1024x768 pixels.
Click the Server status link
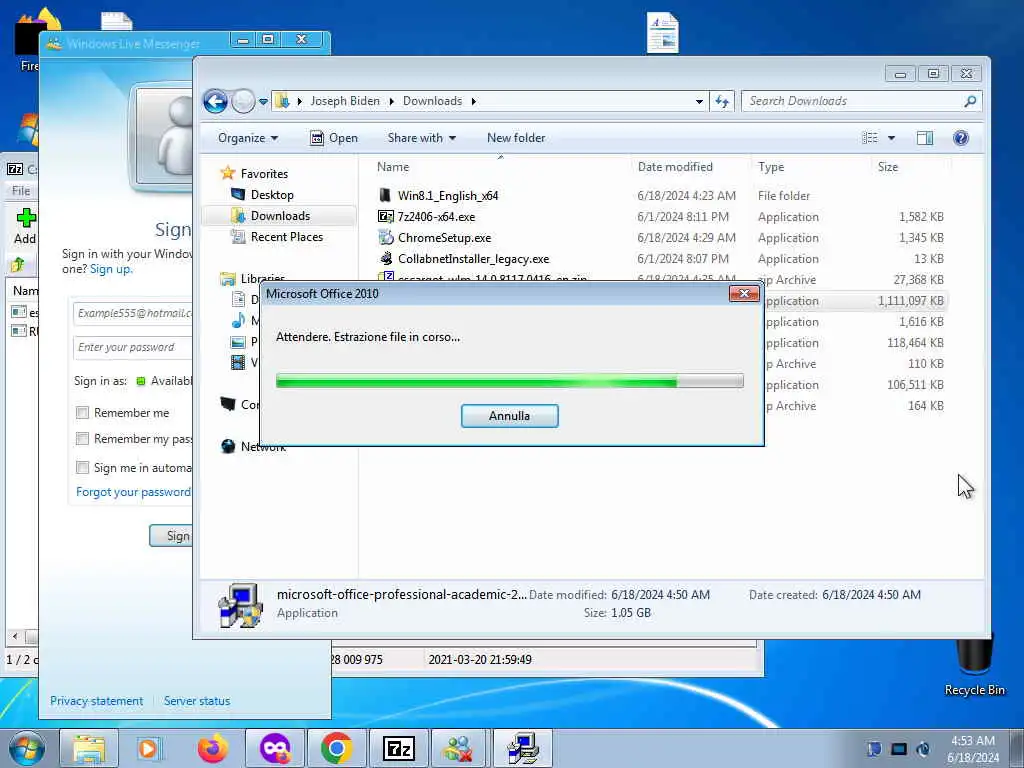(197, 701)
